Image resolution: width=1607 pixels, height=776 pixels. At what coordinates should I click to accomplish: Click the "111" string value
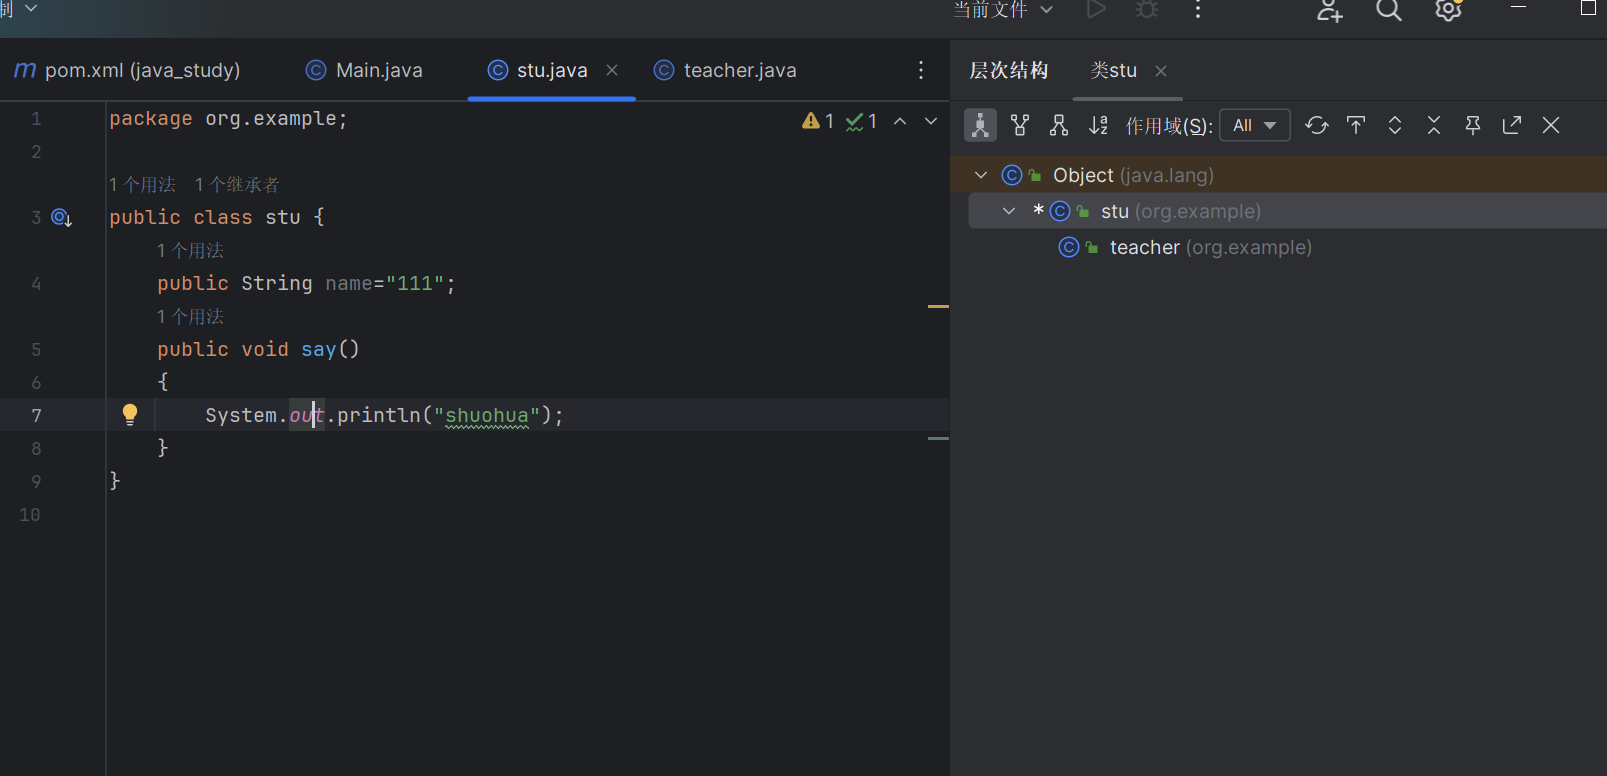tap(415, 283)
